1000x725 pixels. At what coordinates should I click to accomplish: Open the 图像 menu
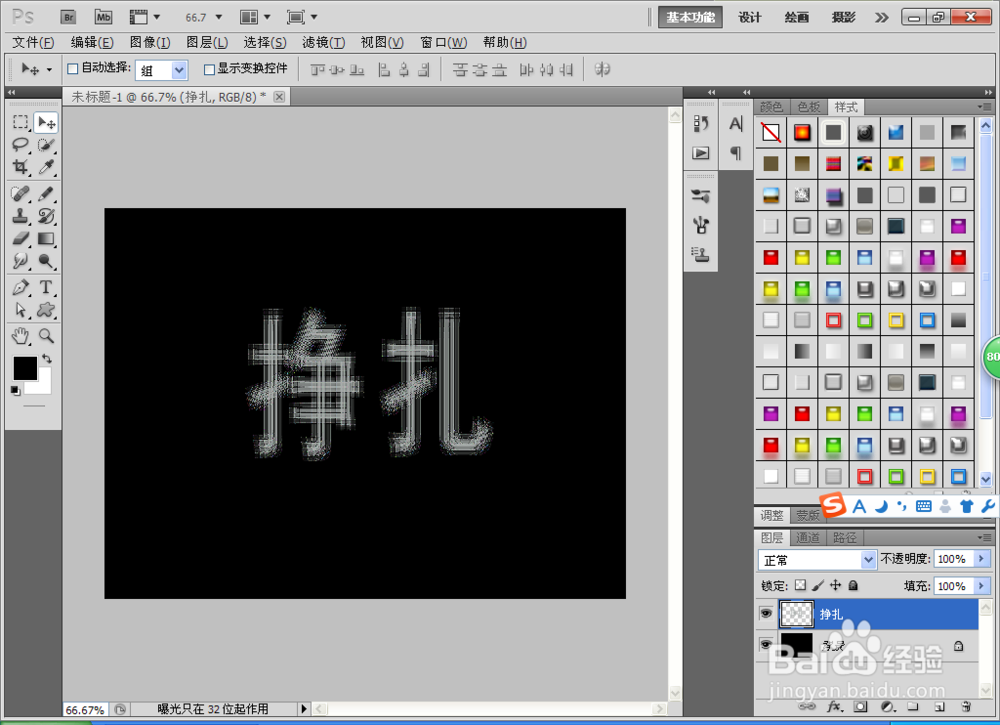150,43
